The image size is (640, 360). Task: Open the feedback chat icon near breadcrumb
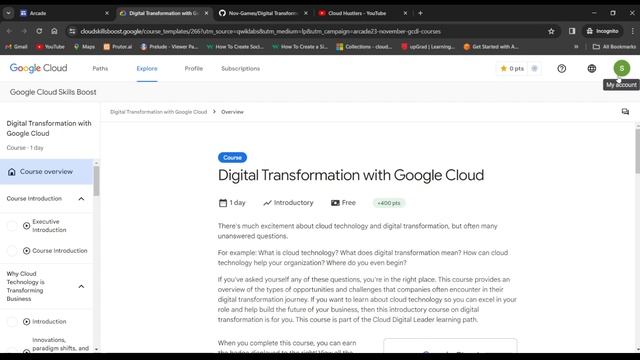625,111
